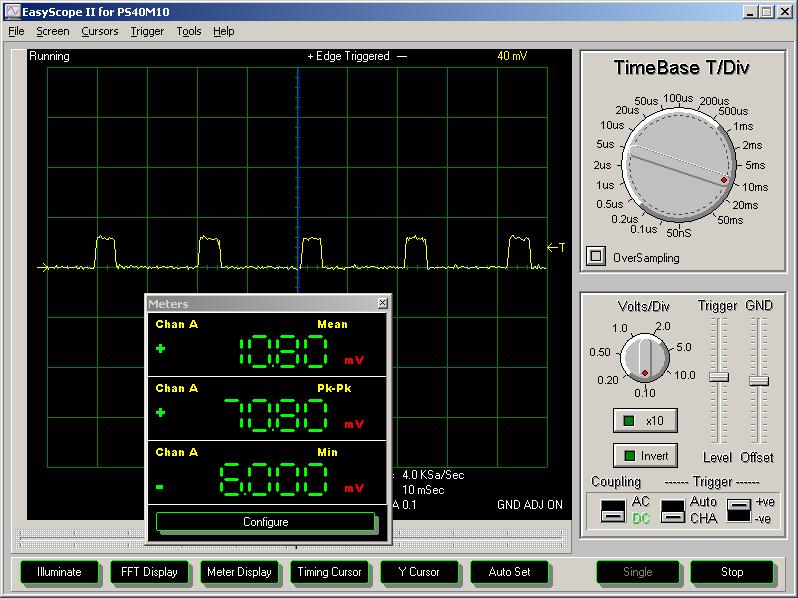
Task: Flip the Auto/CHA trigger source switch
Action: tap(673, 510)
